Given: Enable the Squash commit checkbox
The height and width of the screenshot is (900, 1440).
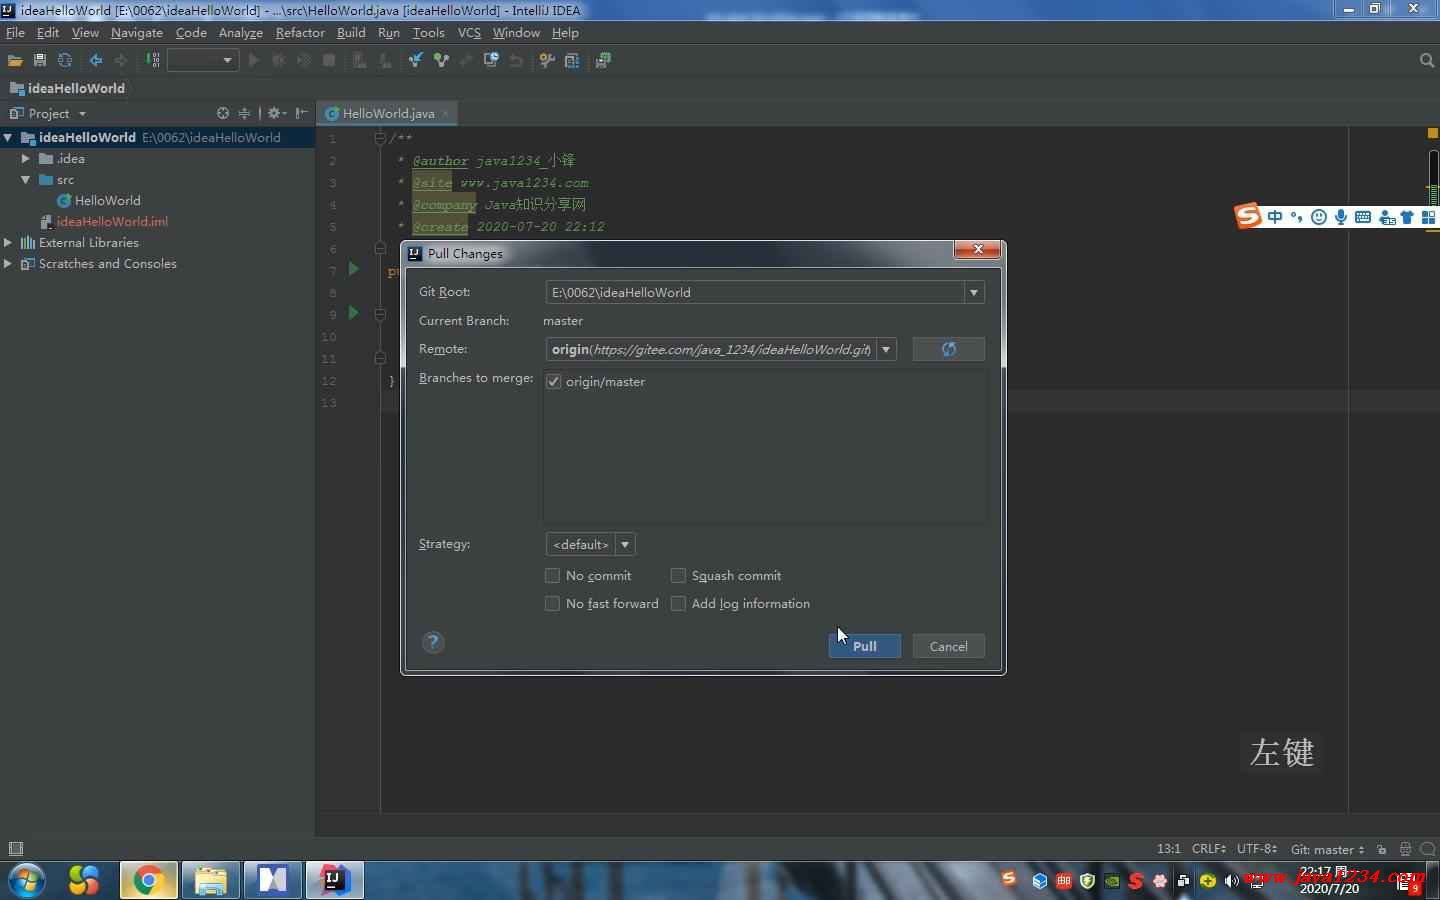Looking at the screenshot, I should pos(678,575).
